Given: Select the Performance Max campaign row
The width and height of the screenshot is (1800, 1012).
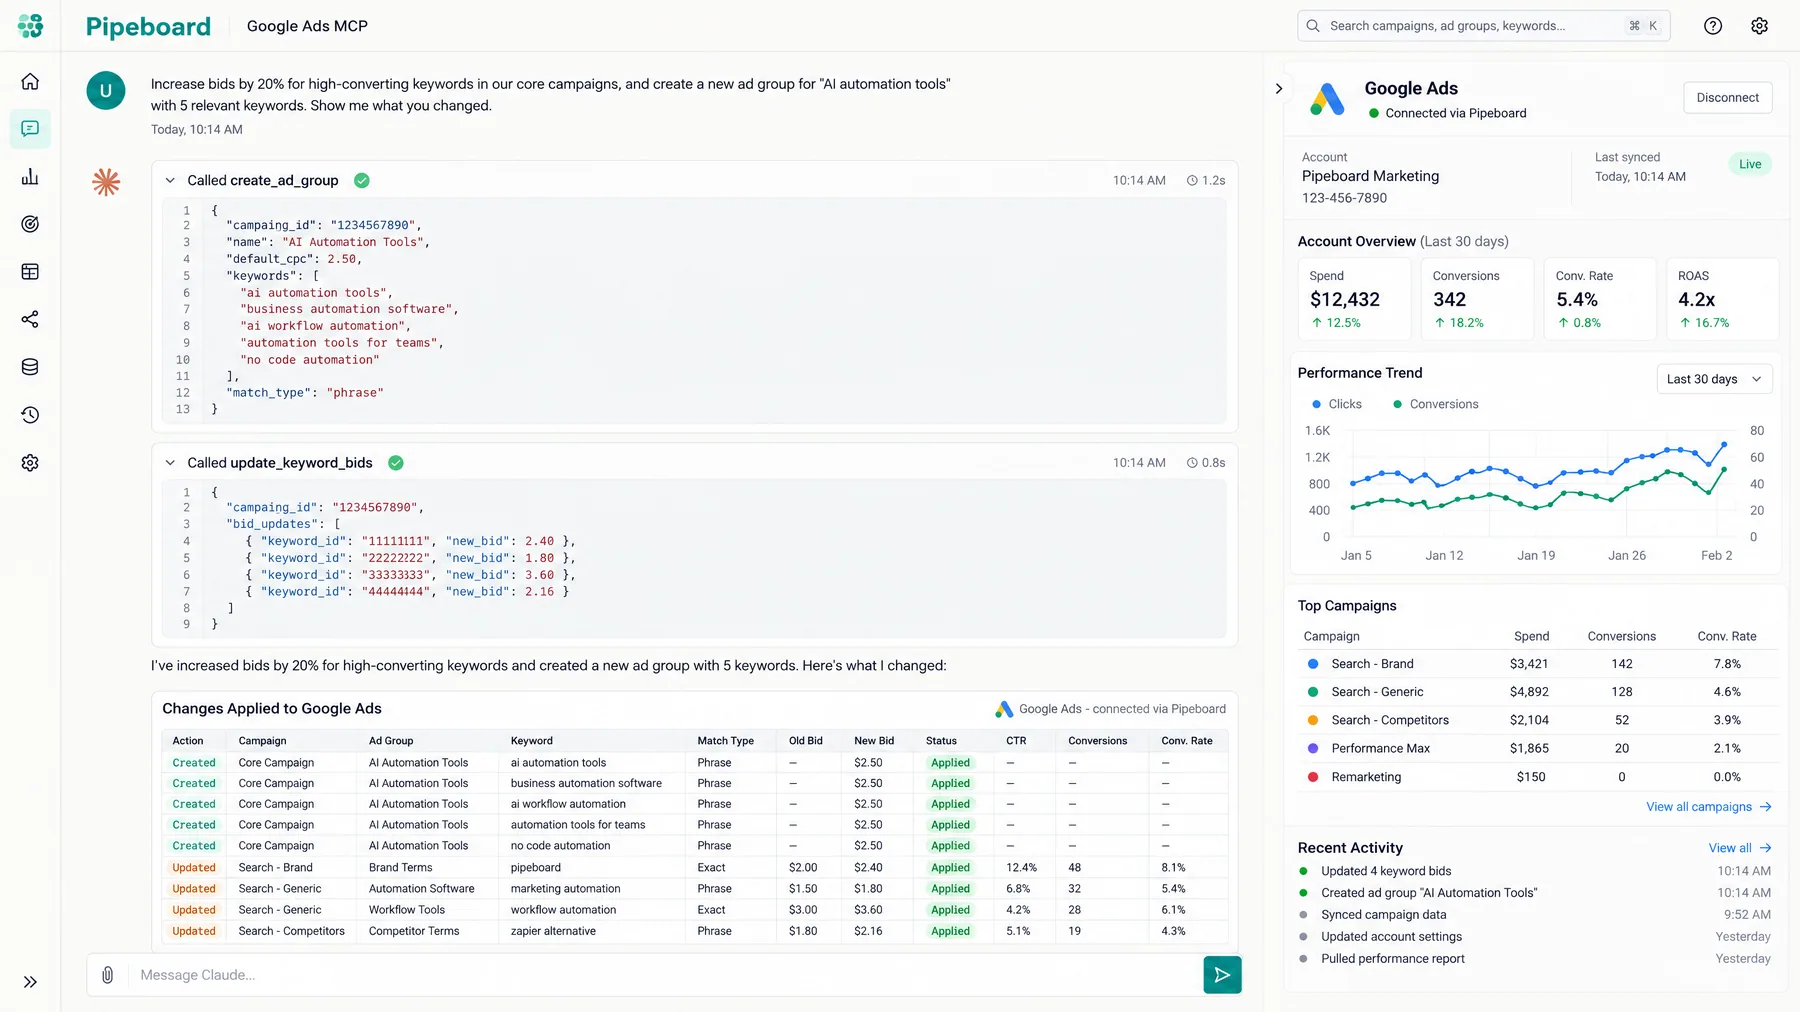Looking at the screenshot, I should 1536,749.
